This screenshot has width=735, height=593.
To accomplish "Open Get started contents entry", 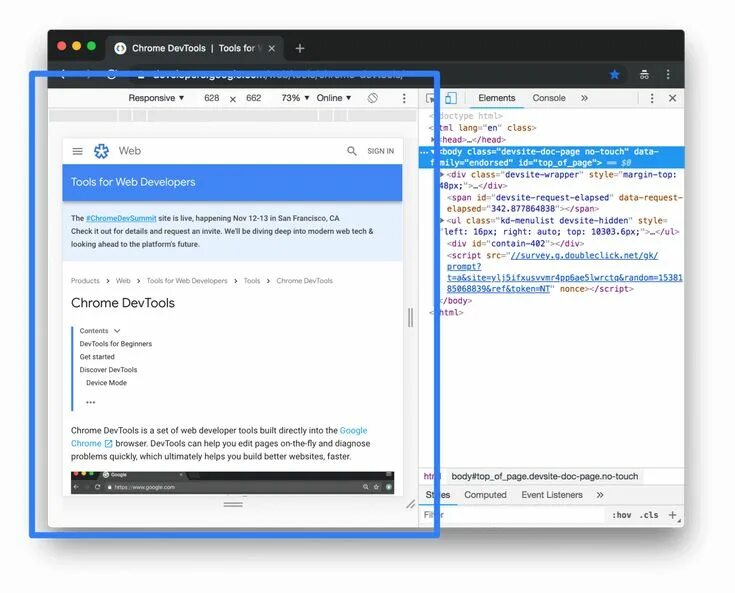I will pos(97,357).
